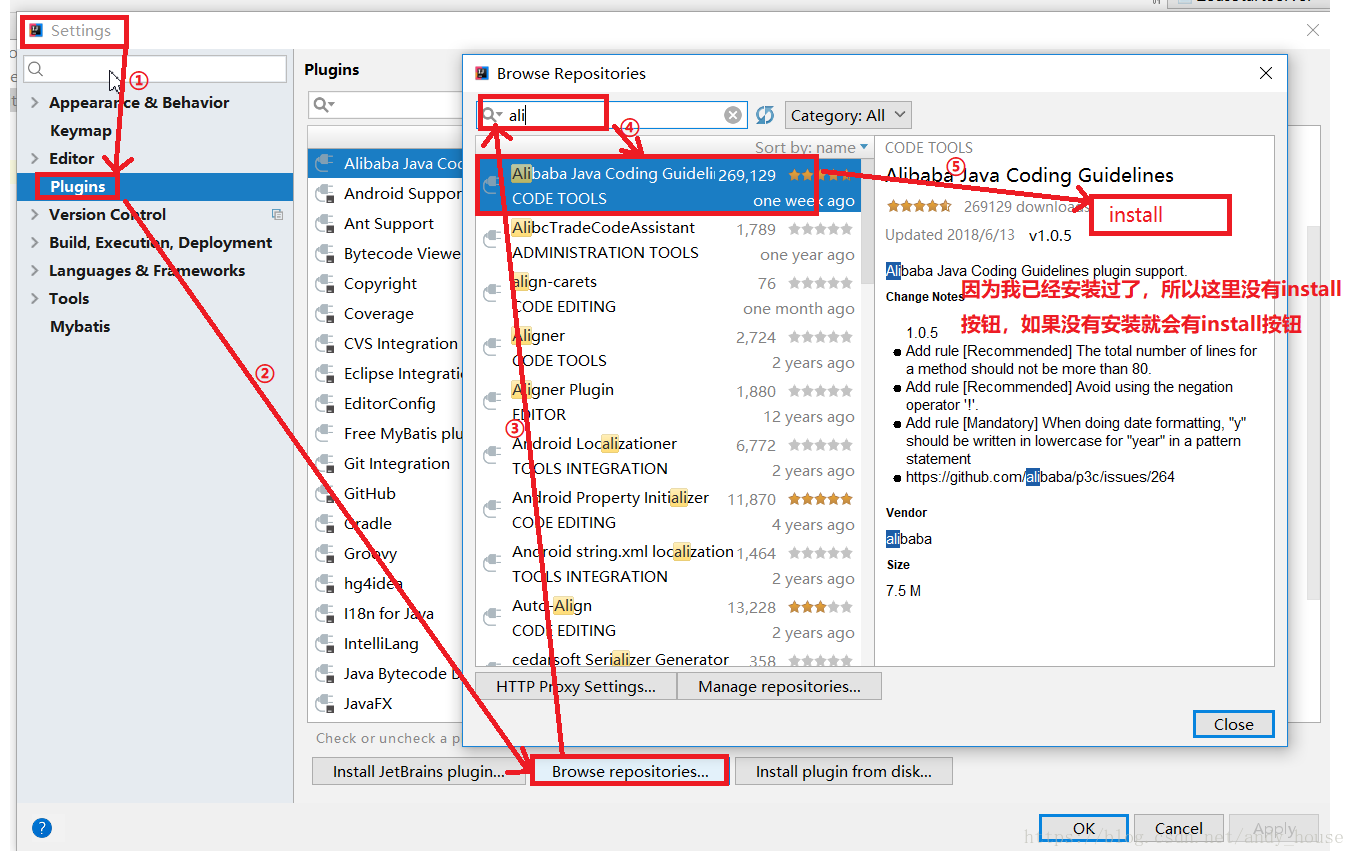The width and height of the screenshot is (1355, 857).
Task: Expand the Version Control tree node
Action: 35,215
